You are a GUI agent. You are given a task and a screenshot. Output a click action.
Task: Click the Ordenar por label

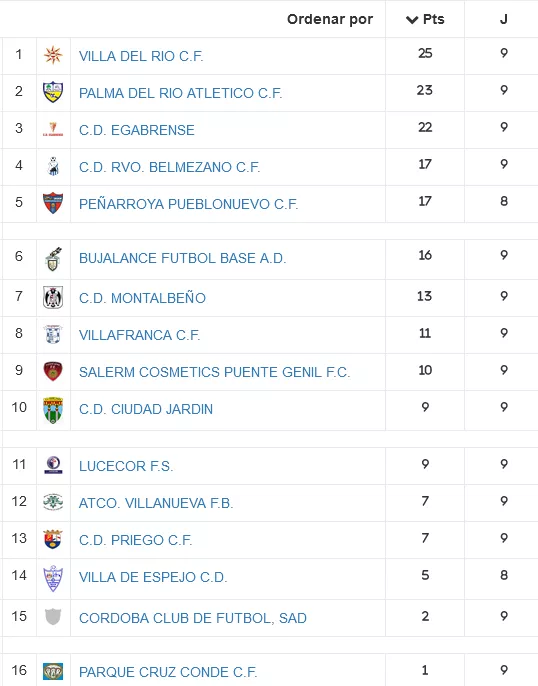coord(330,19)
